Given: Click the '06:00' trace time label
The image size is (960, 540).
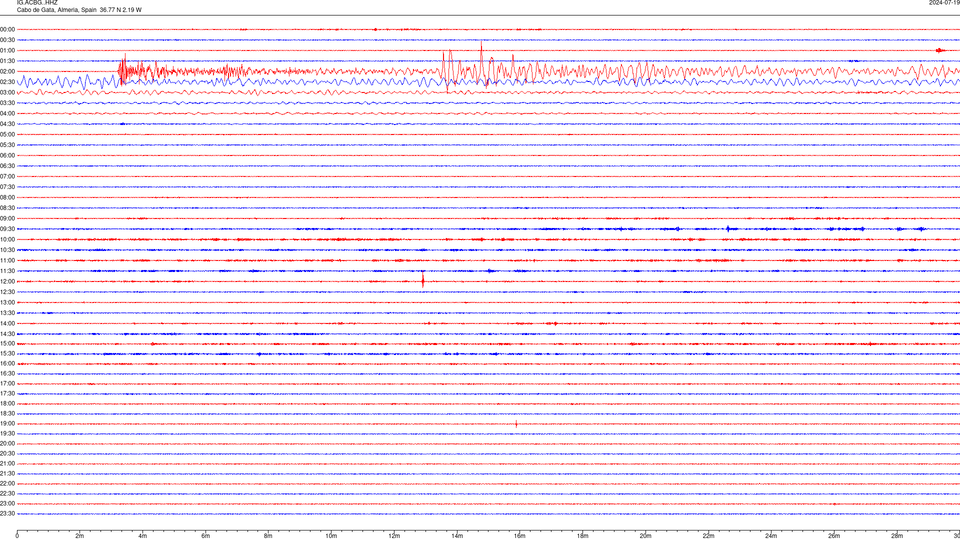Looking at the screenshot, I should [7, 156].
